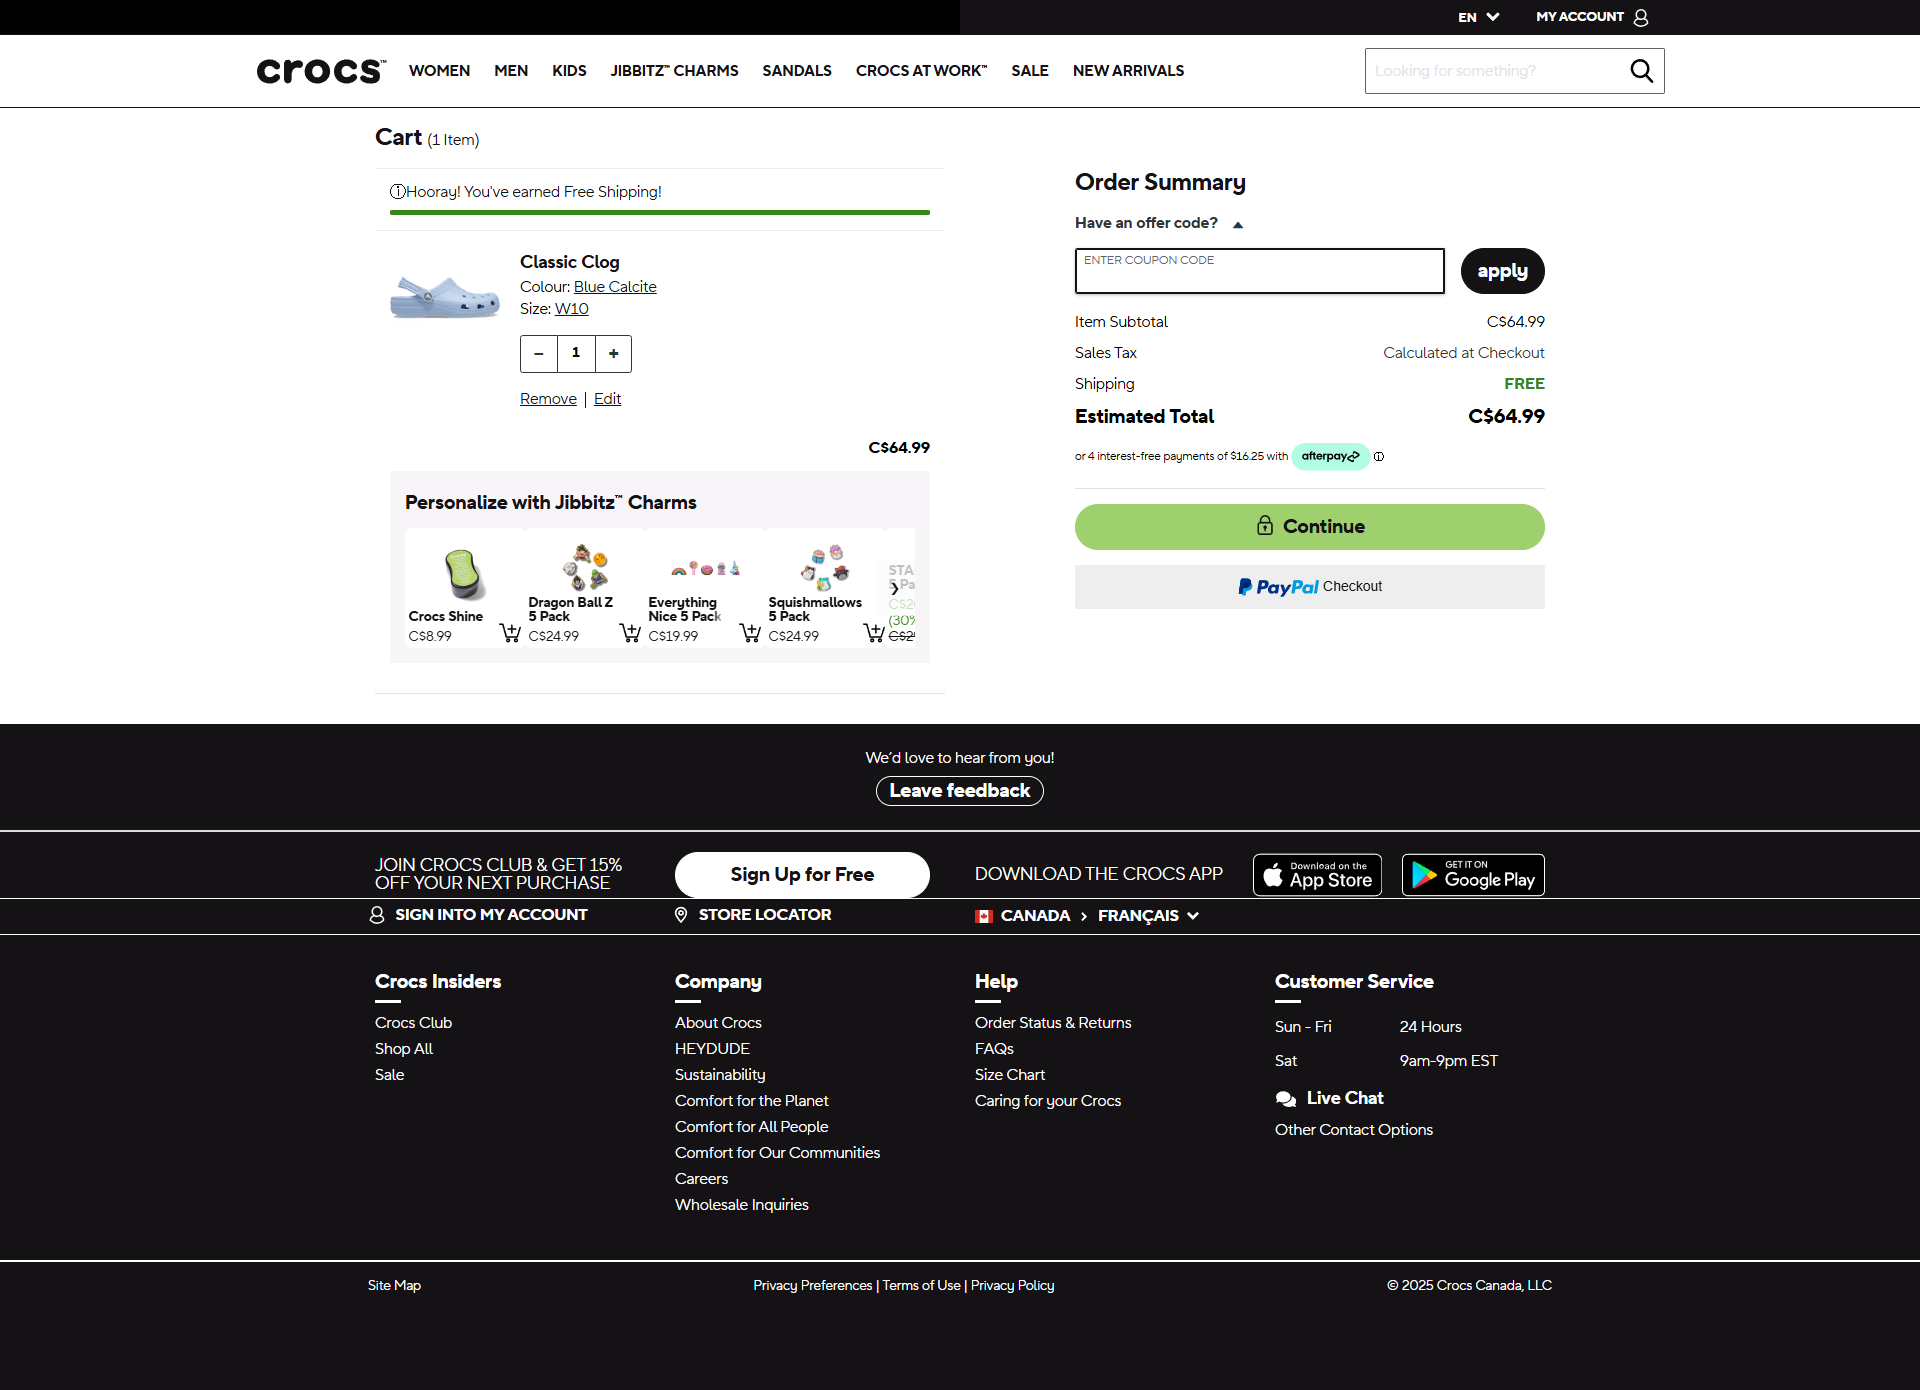Add Dragon Ball Z 5 Pack to cart
This screenshot has width=1920, height=1390.
tap(630, 633)
